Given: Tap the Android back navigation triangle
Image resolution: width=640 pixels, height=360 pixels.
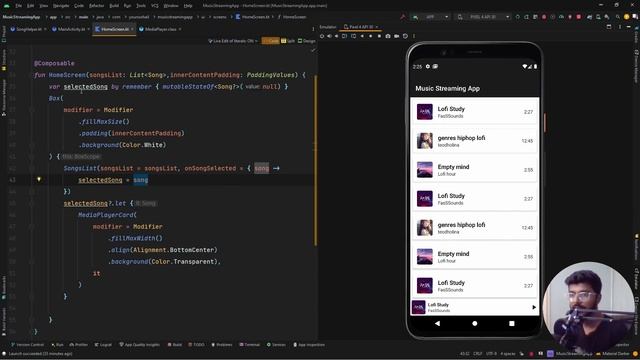Looking at the screenshot, I should click(437, 323).
